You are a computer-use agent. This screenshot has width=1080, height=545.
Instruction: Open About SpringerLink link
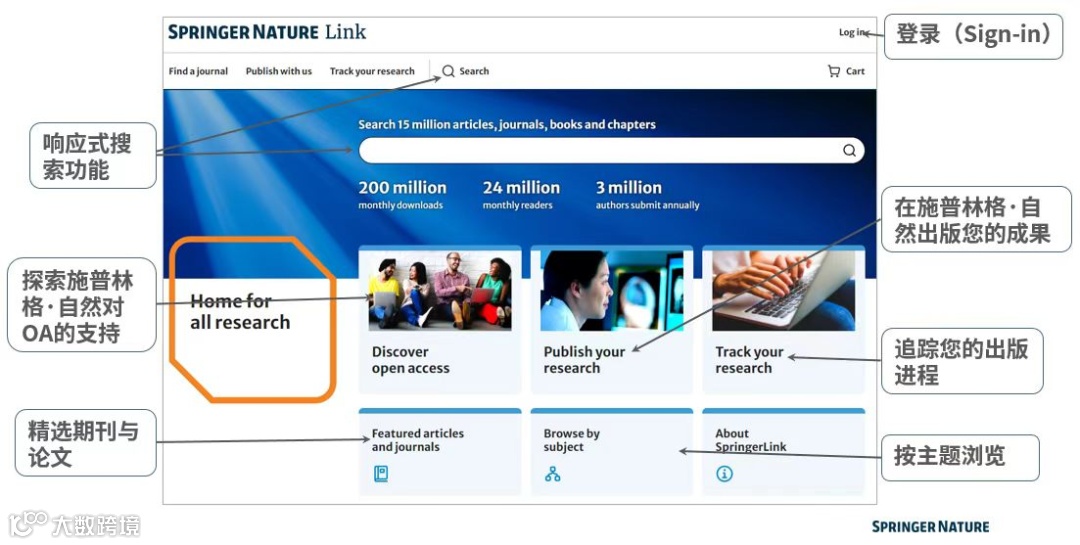(750, 440)
